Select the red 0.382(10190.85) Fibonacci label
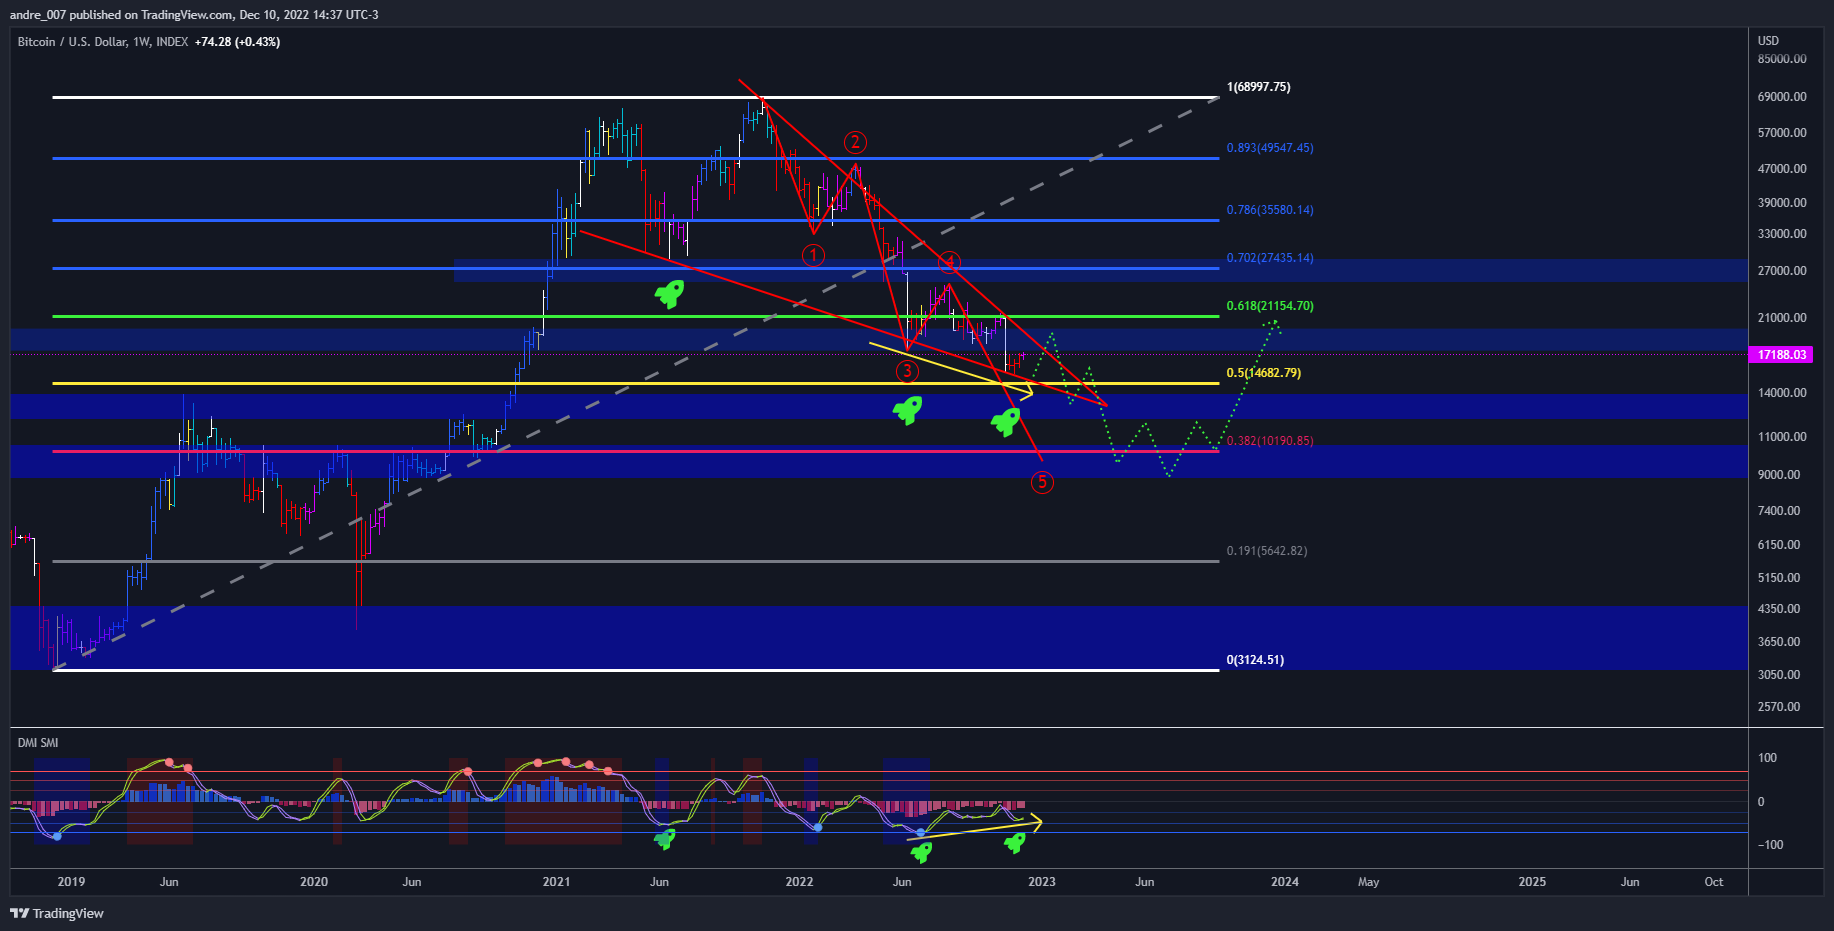Viewport: 1834px width, 931px height. (x=1270, y=441)
